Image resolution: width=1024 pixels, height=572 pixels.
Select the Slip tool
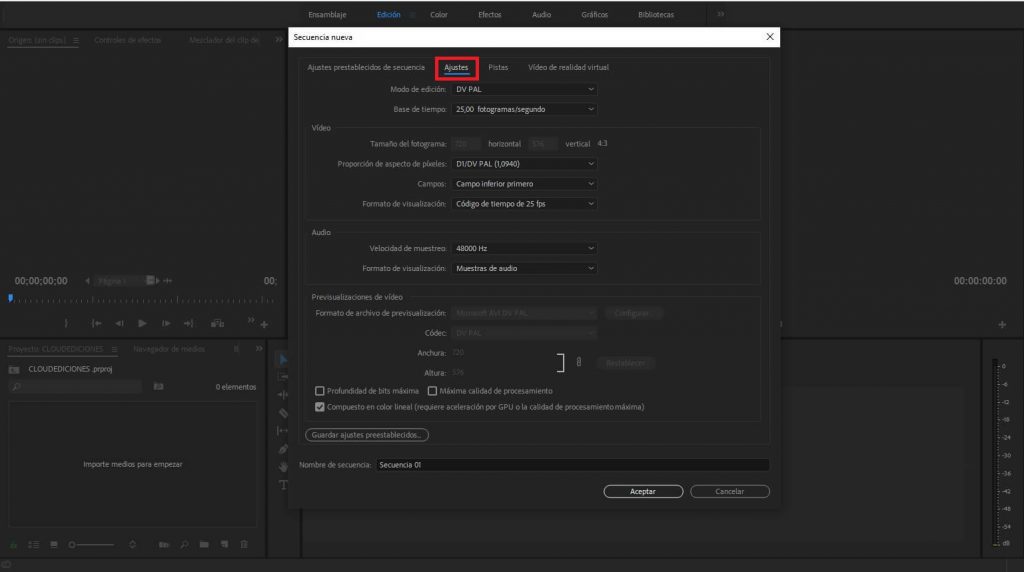click(x=283, y=430)
